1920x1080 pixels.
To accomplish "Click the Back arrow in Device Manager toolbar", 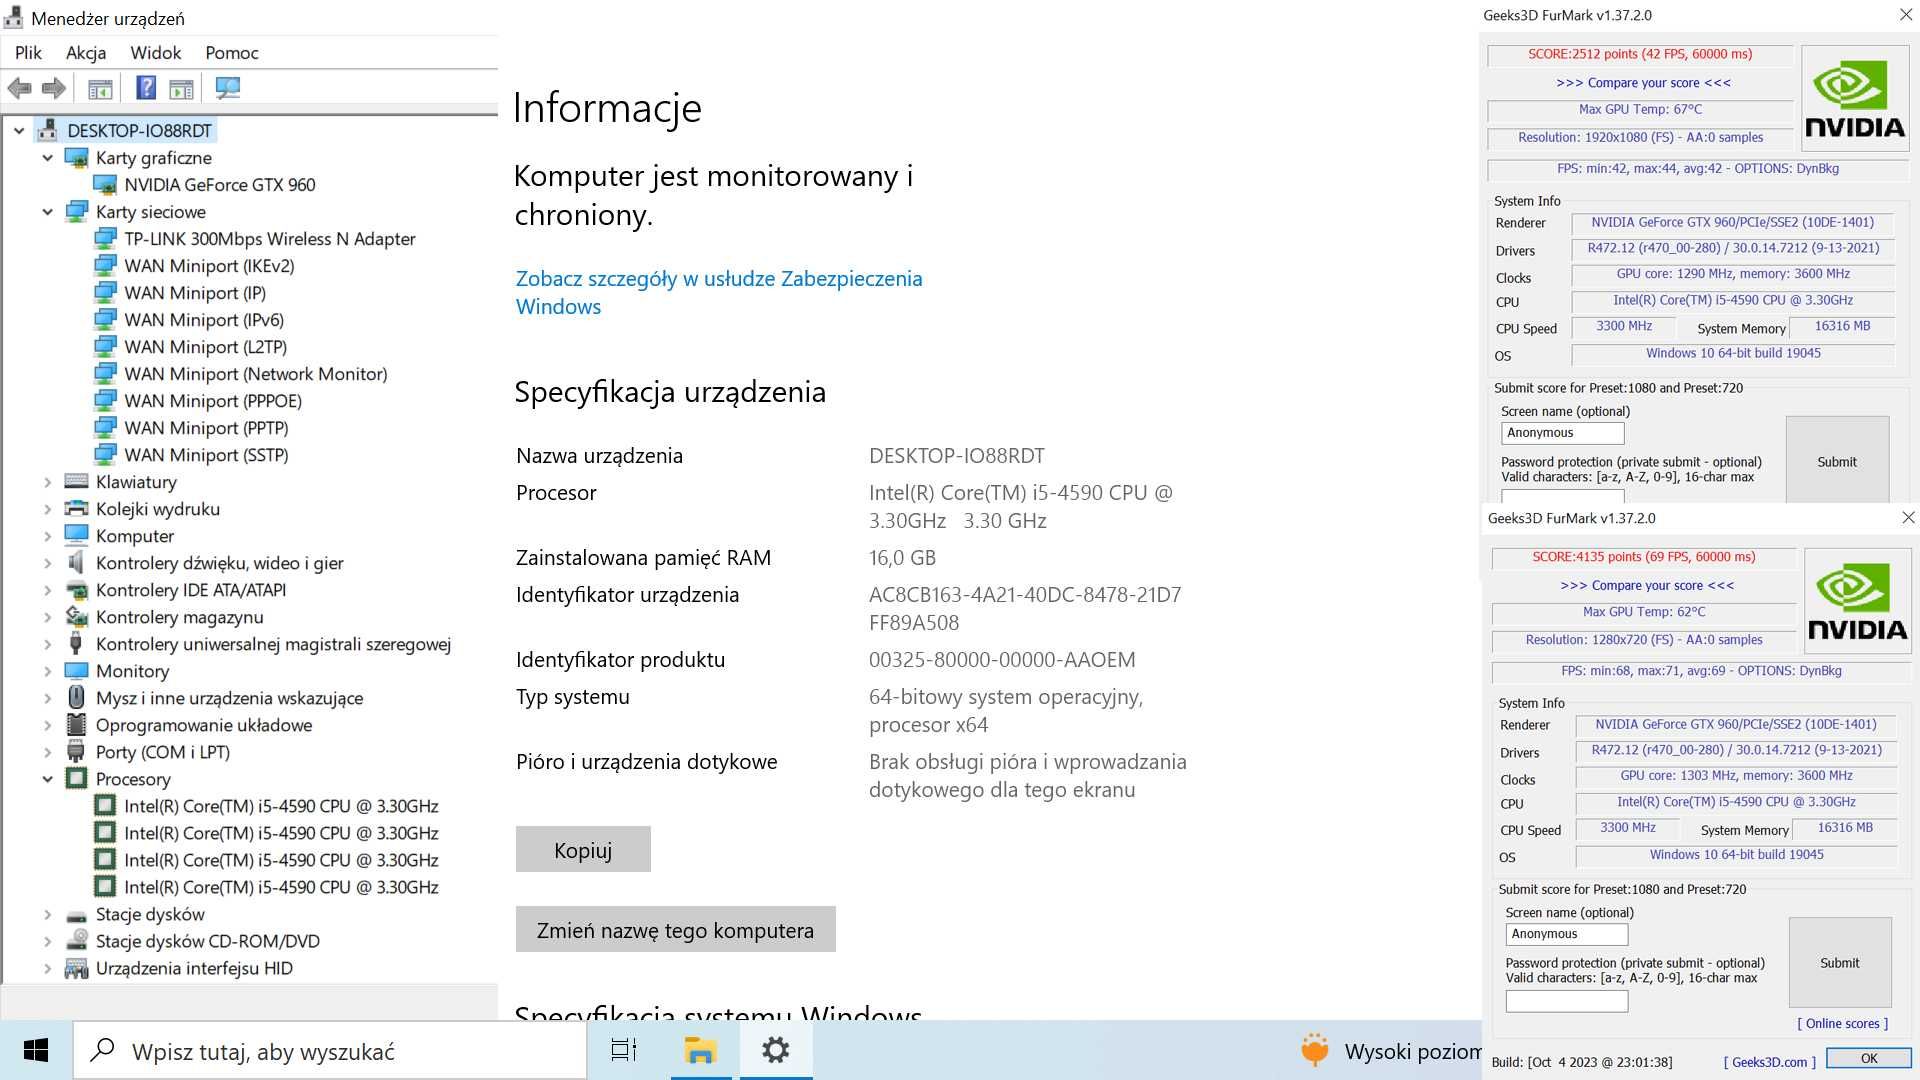I will point(19,88).
